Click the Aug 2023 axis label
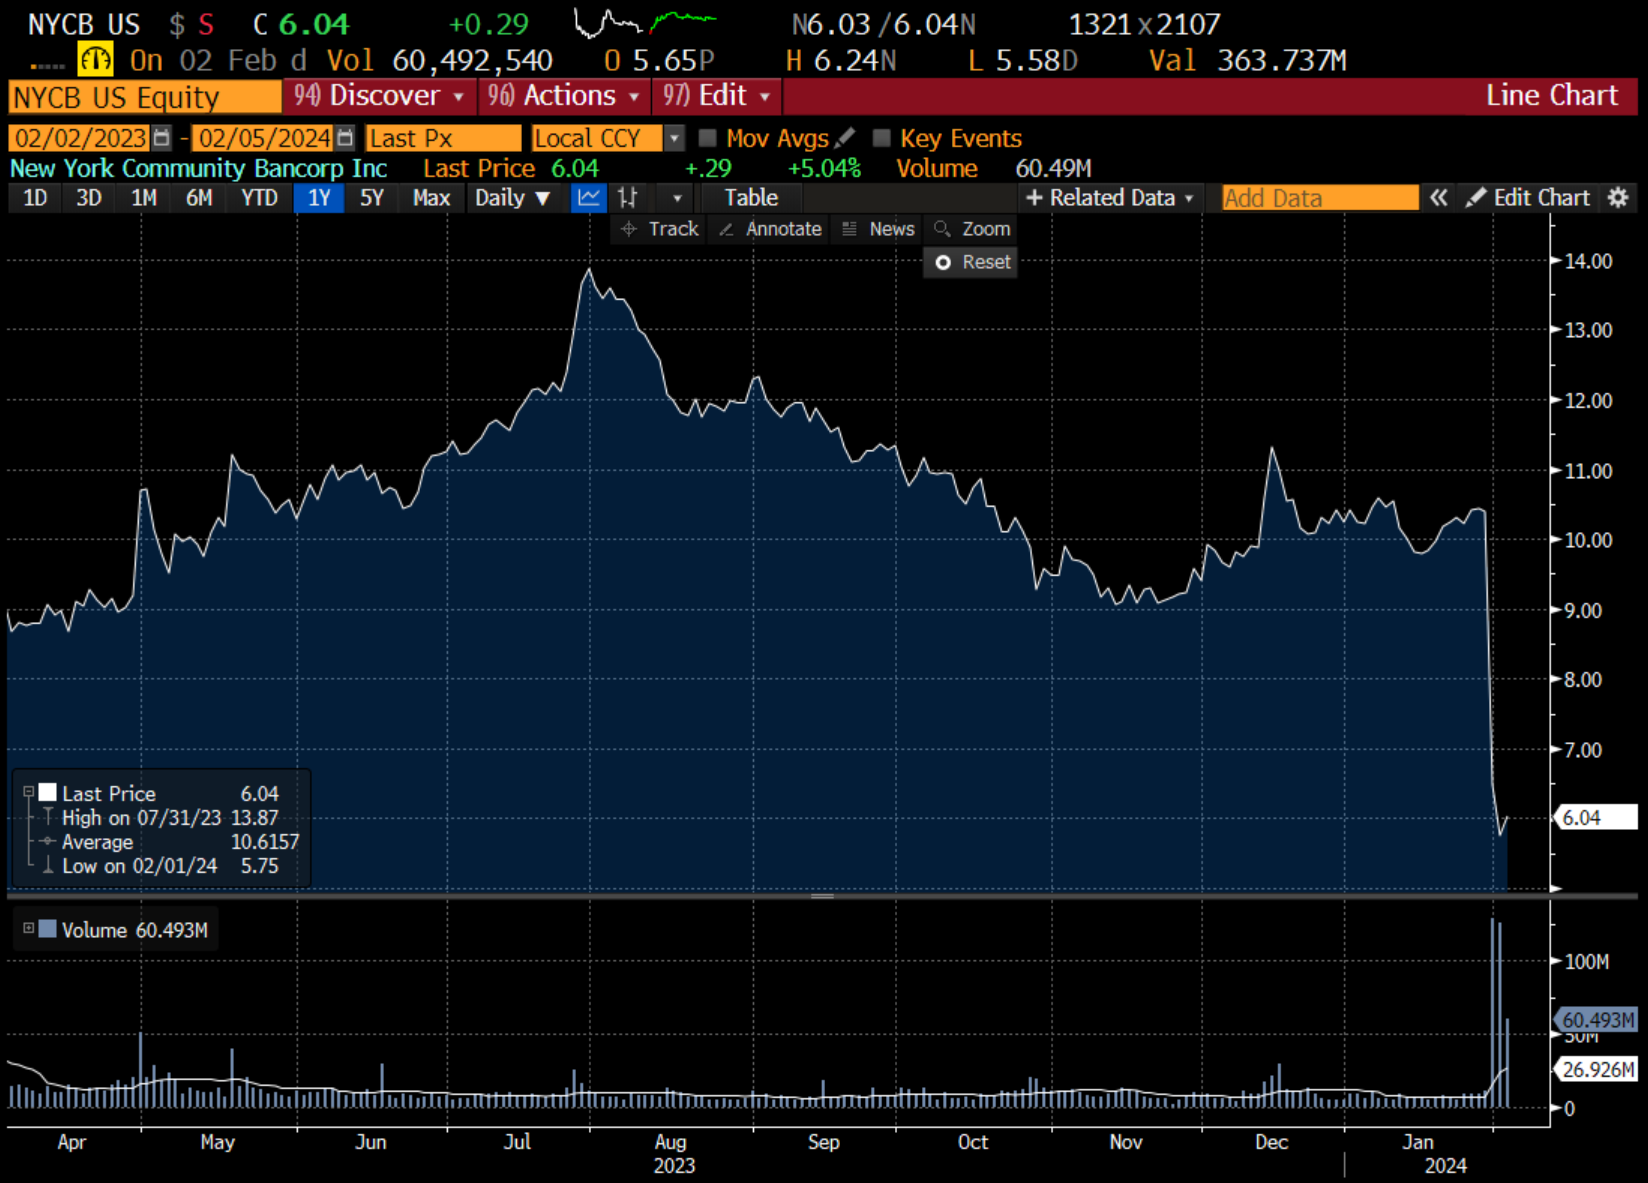The width and height of the screenshot is (1648, 1183). (673, 1153)
